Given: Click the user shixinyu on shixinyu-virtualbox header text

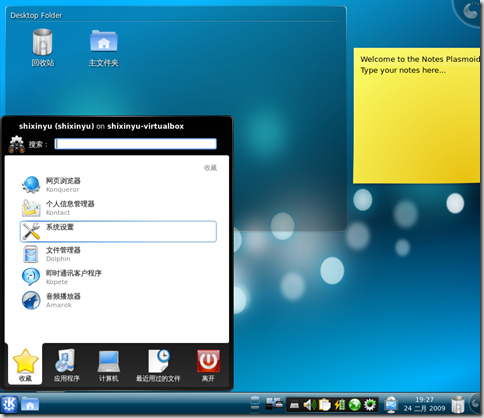Looking at the screenshot, I should 101,126.
